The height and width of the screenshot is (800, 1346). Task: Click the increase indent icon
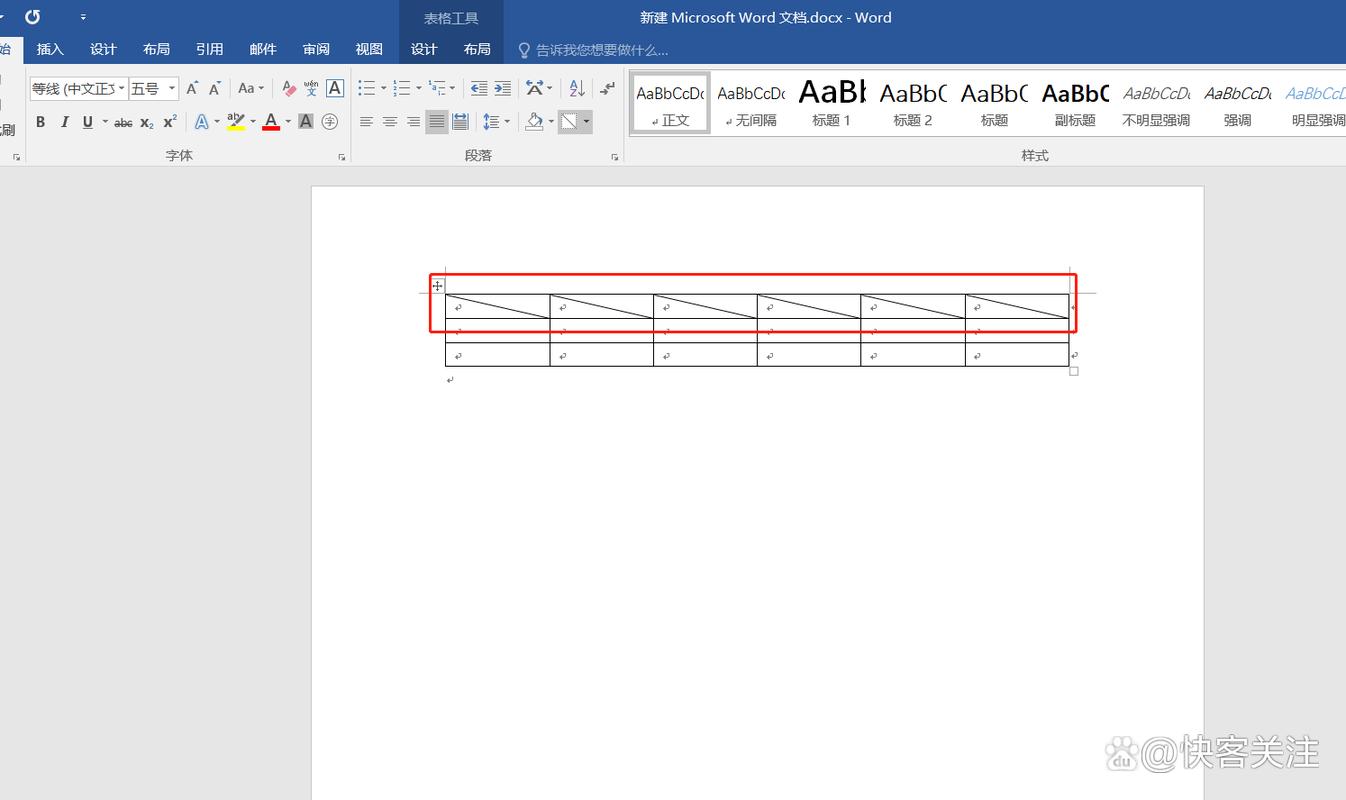[502, 88]
